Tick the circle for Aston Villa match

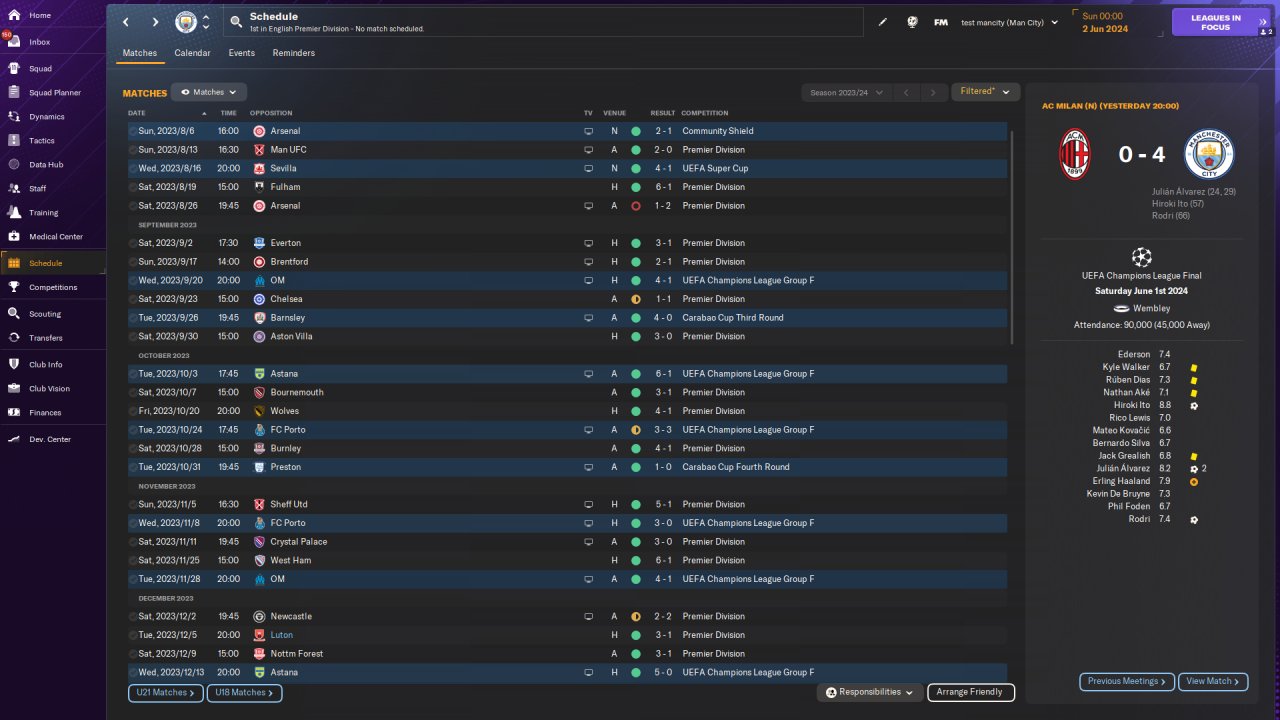(x=133, y=336)
